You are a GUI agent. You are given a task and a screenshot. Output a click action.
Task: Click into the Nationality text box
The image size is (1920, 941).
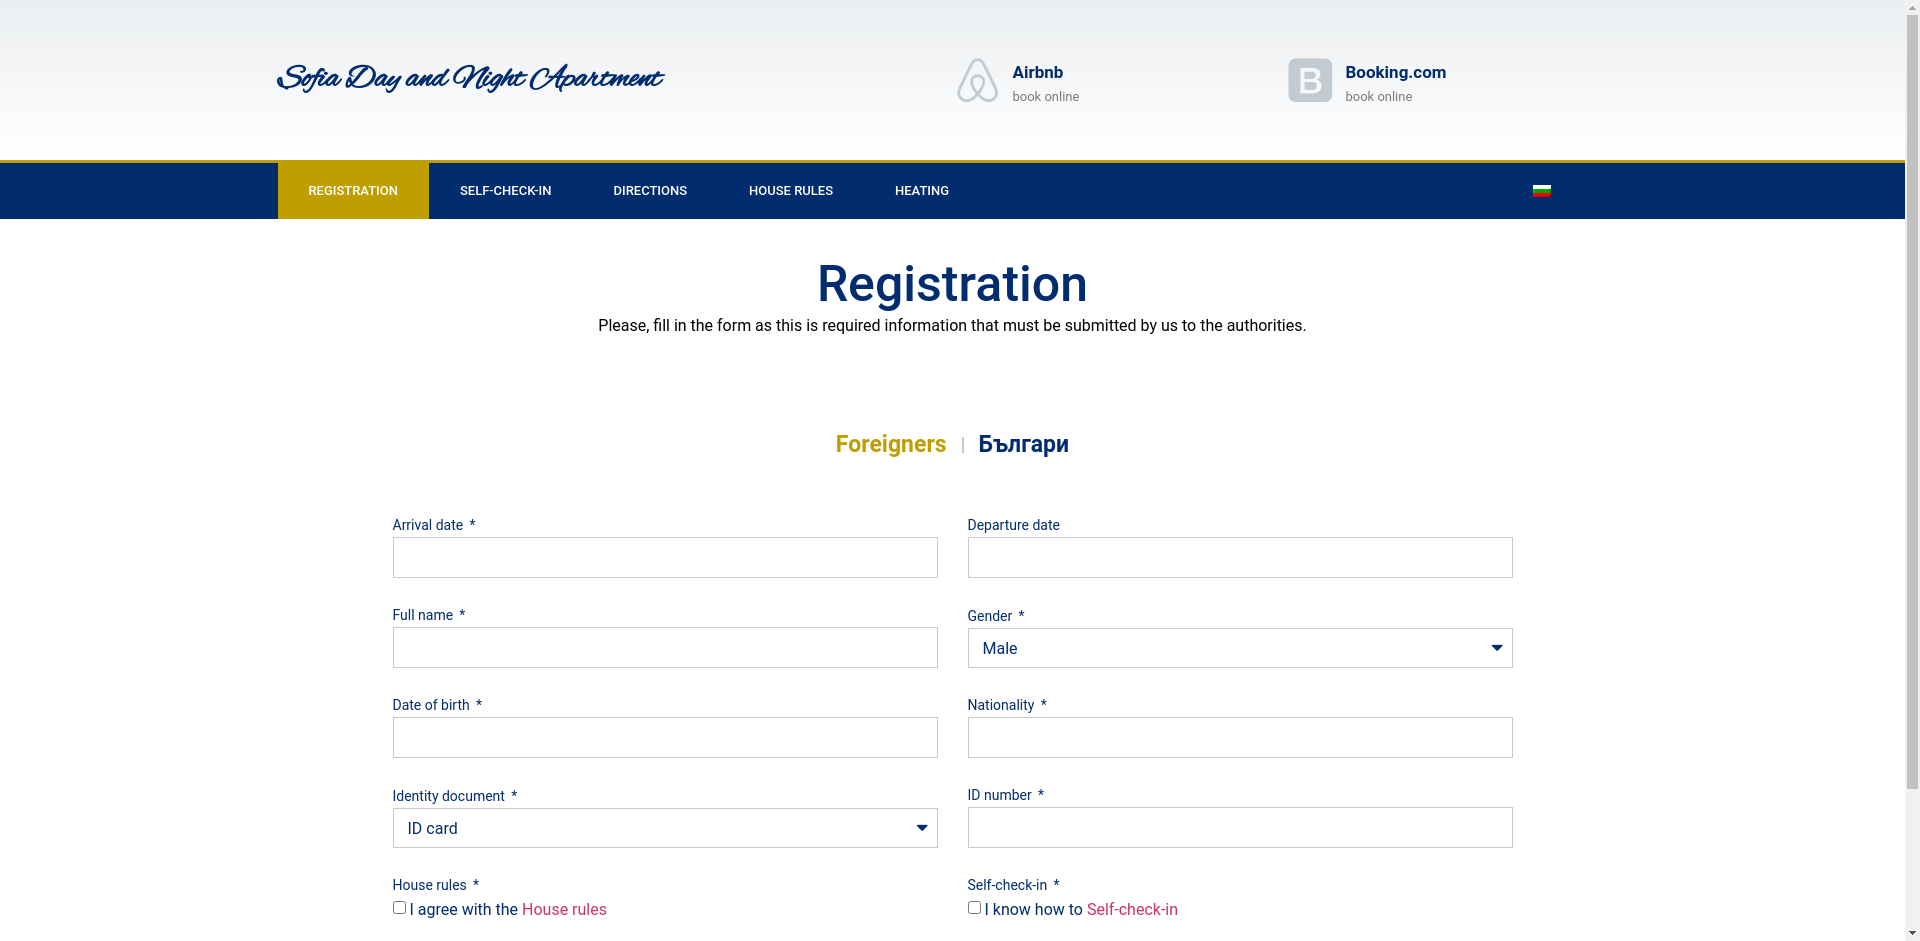point(1239,738)
